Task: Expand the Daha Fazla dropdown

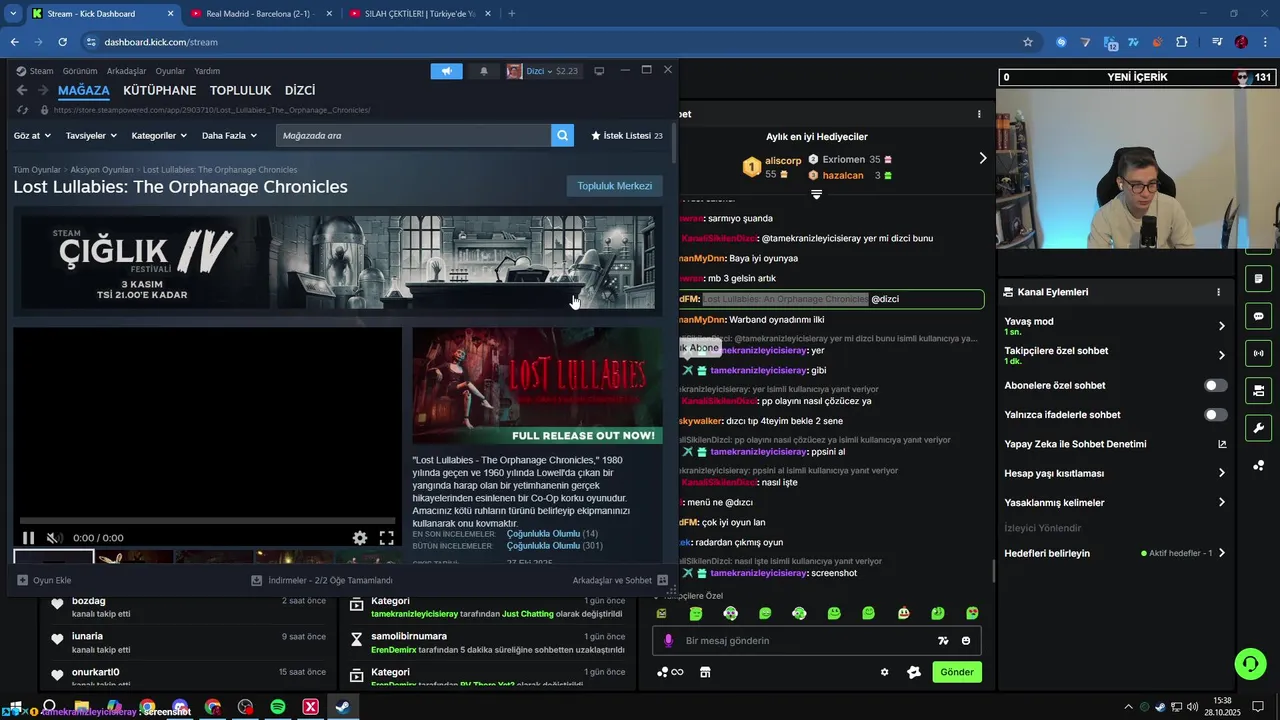Action: (x=229, y=135)
